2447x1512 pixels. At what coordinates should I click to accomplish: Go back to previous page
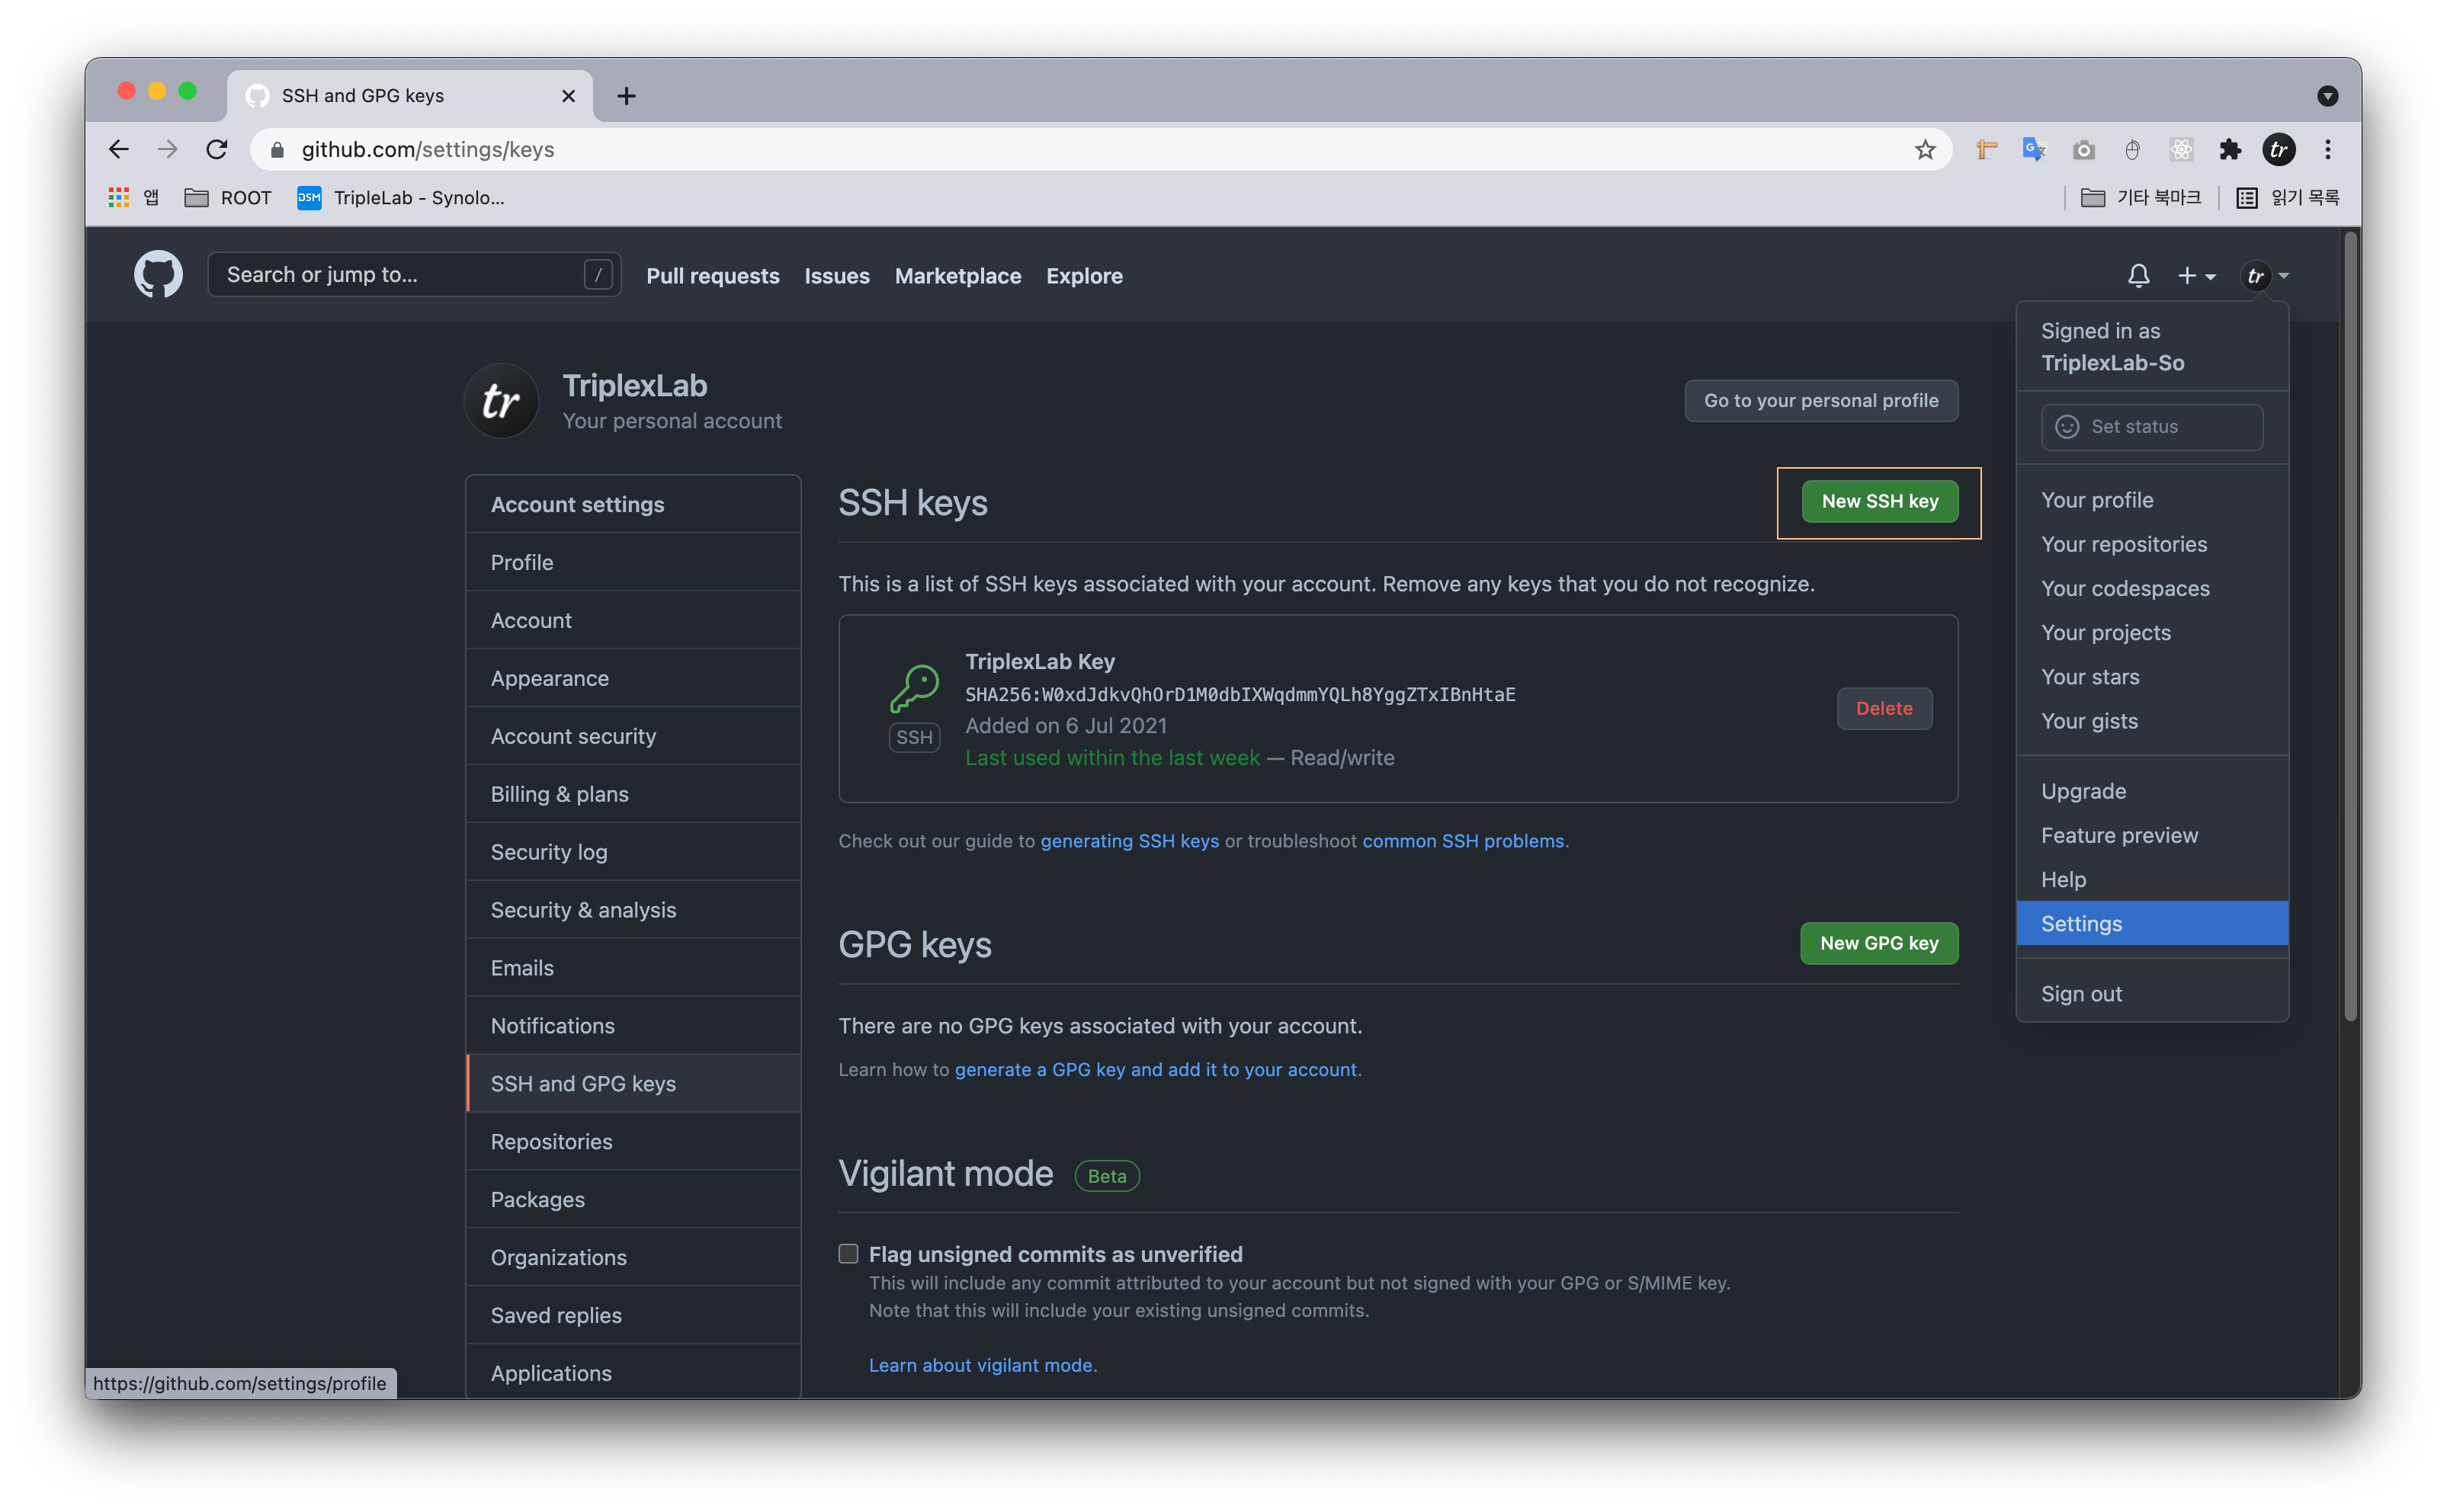click(119, 150)
